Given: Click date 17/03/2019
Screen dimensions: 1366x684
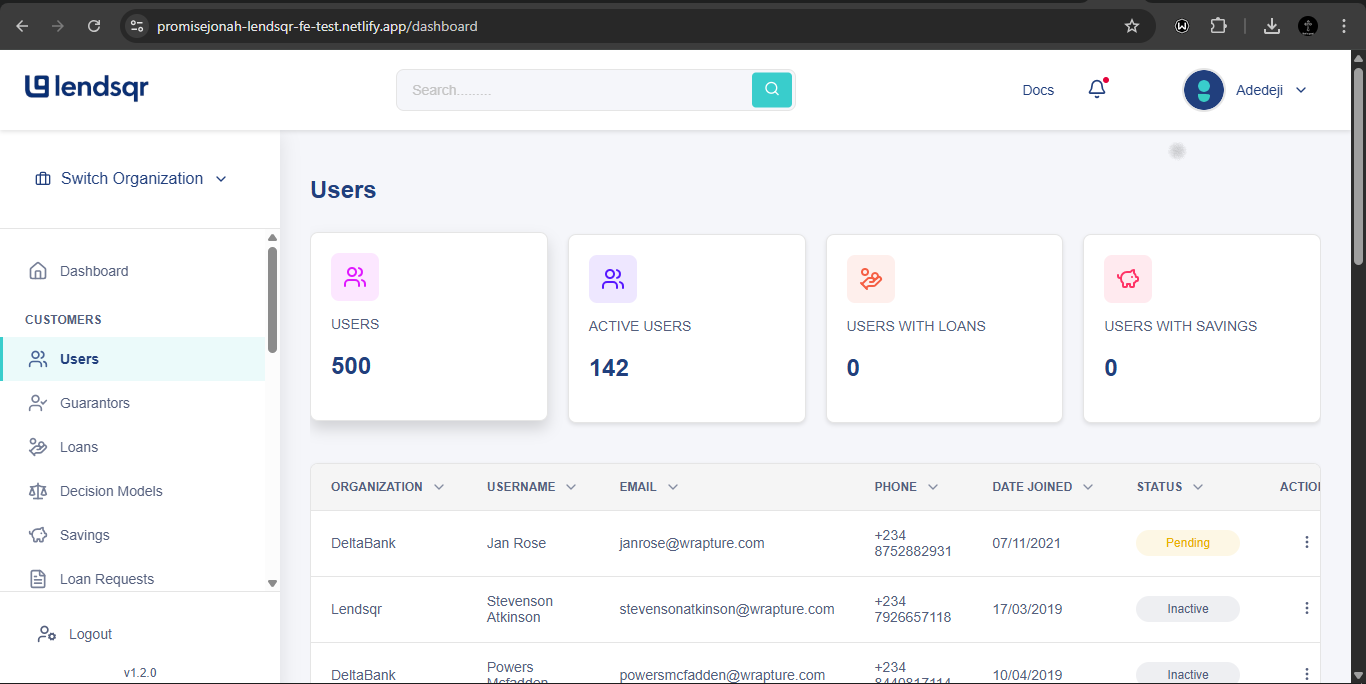Looking at the screenshot, I should pyautogui.click(x=1027, y=609).
